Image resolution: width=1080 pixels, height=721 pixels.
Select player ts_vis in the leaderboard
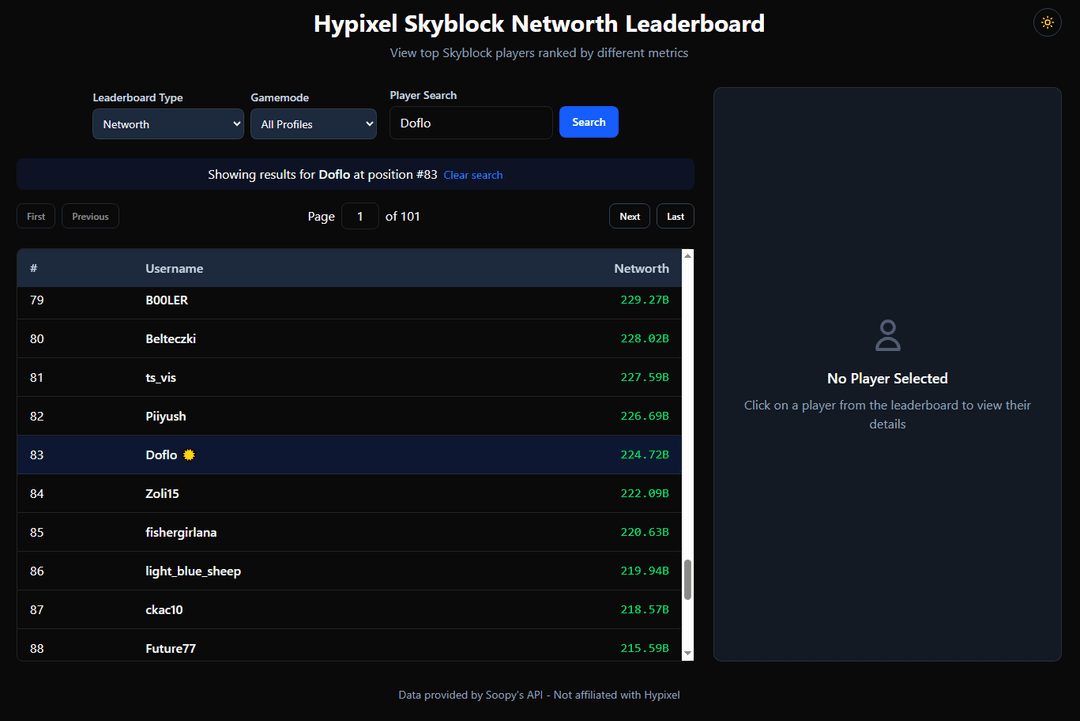pos(160,377)
